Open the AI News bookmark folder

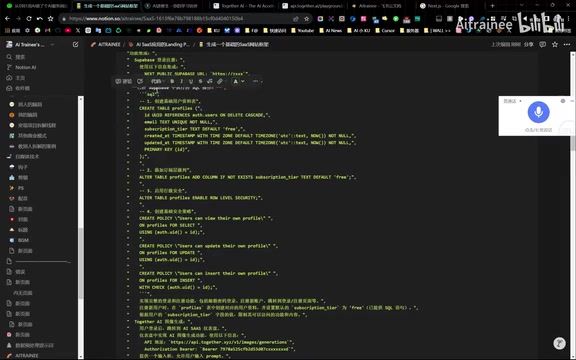(331, 30)
